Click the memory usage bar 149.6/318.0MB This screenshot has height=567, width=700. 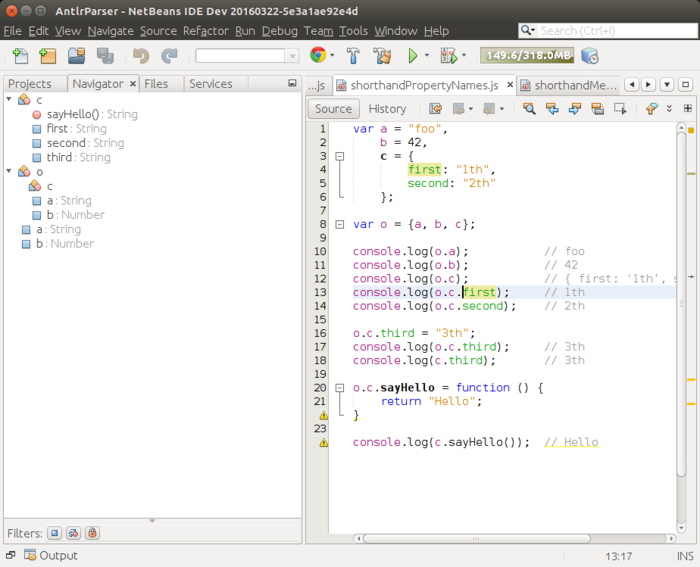click(x=526, y=56)
